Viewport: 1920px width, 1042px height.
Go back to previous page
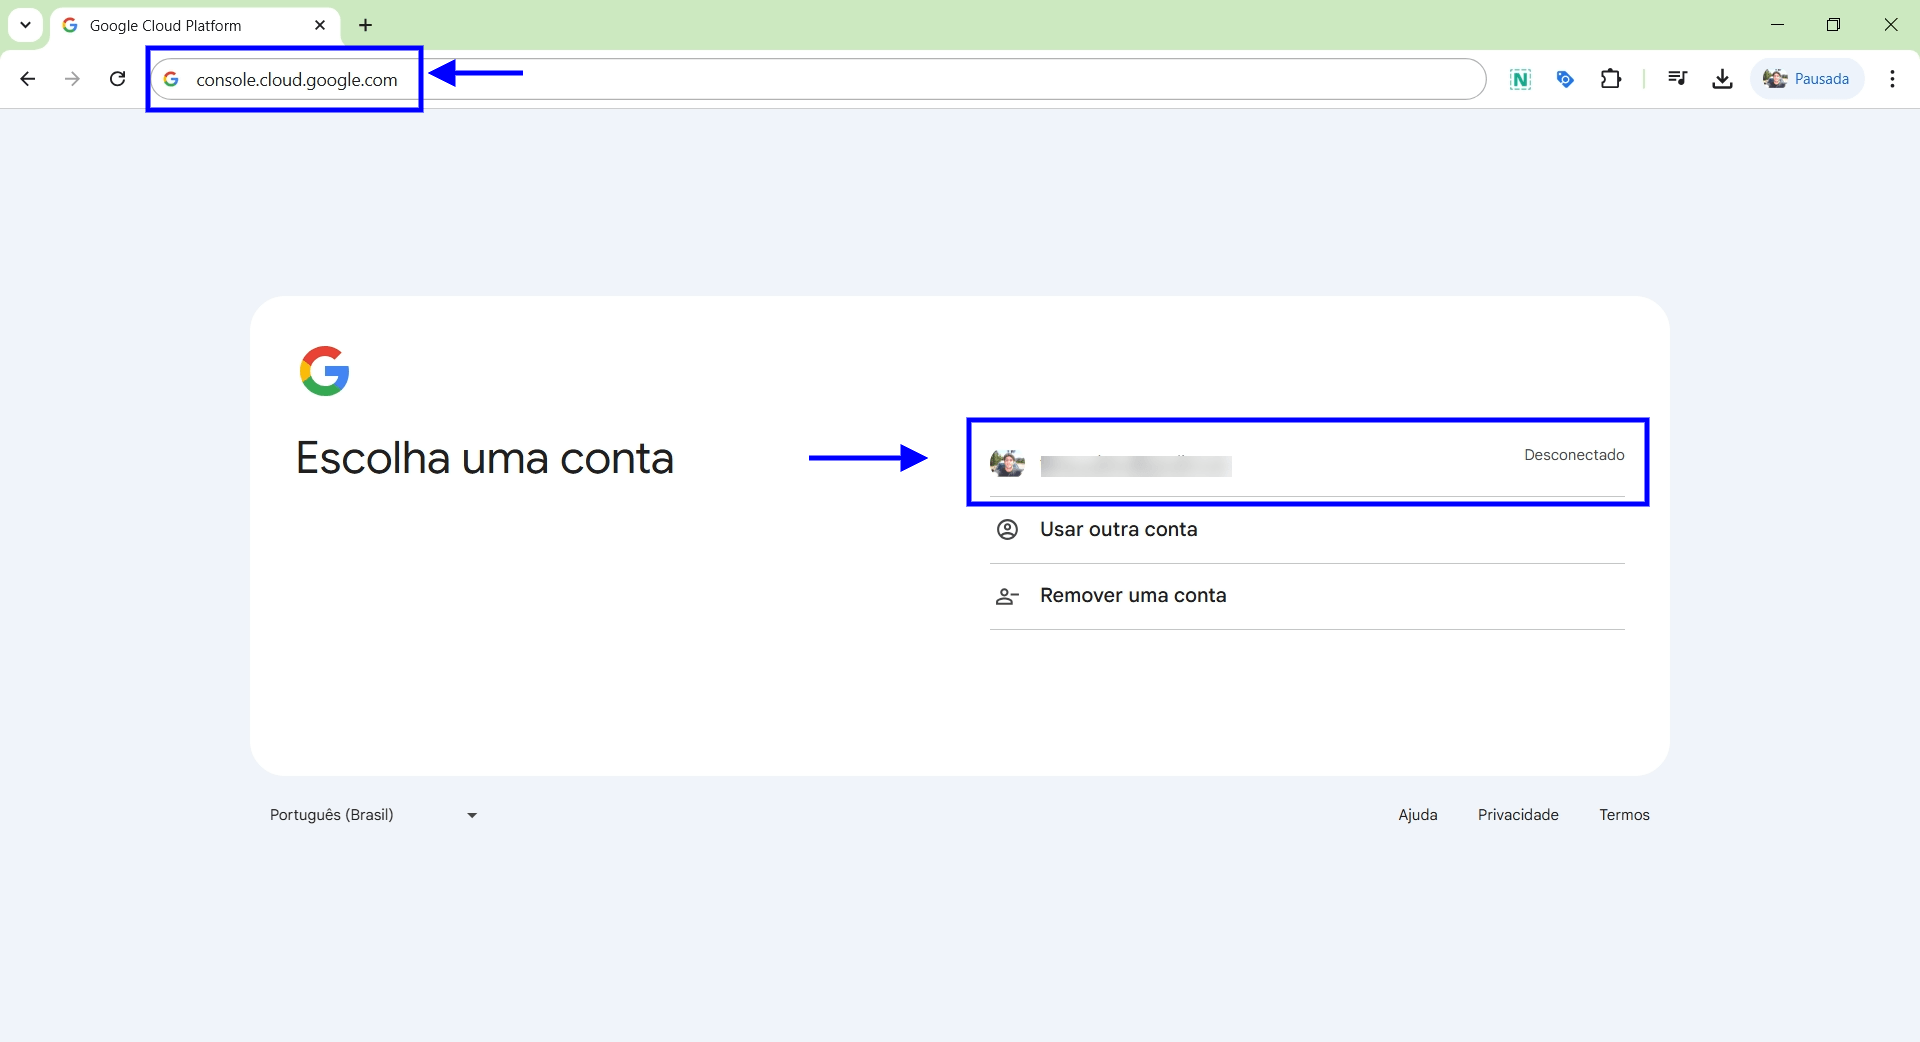[28, 79]
